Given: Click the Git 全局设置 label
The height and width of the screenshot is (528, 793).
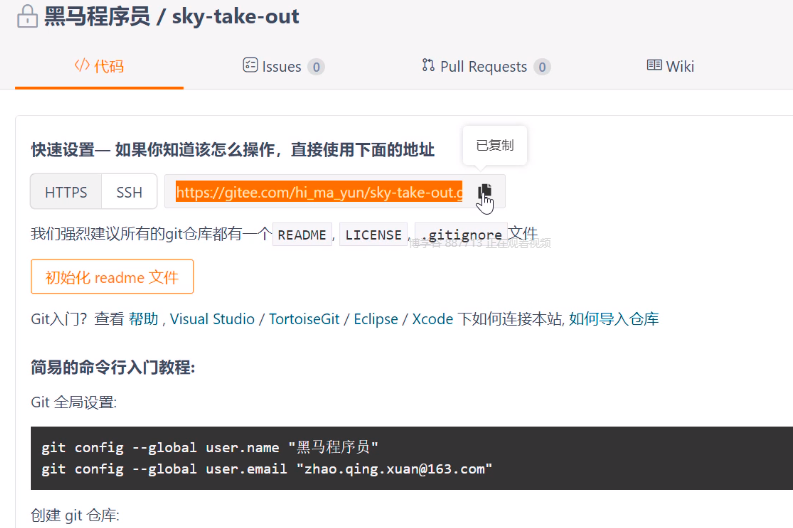Looking at the screenshot, I should [x=74, y=403].
